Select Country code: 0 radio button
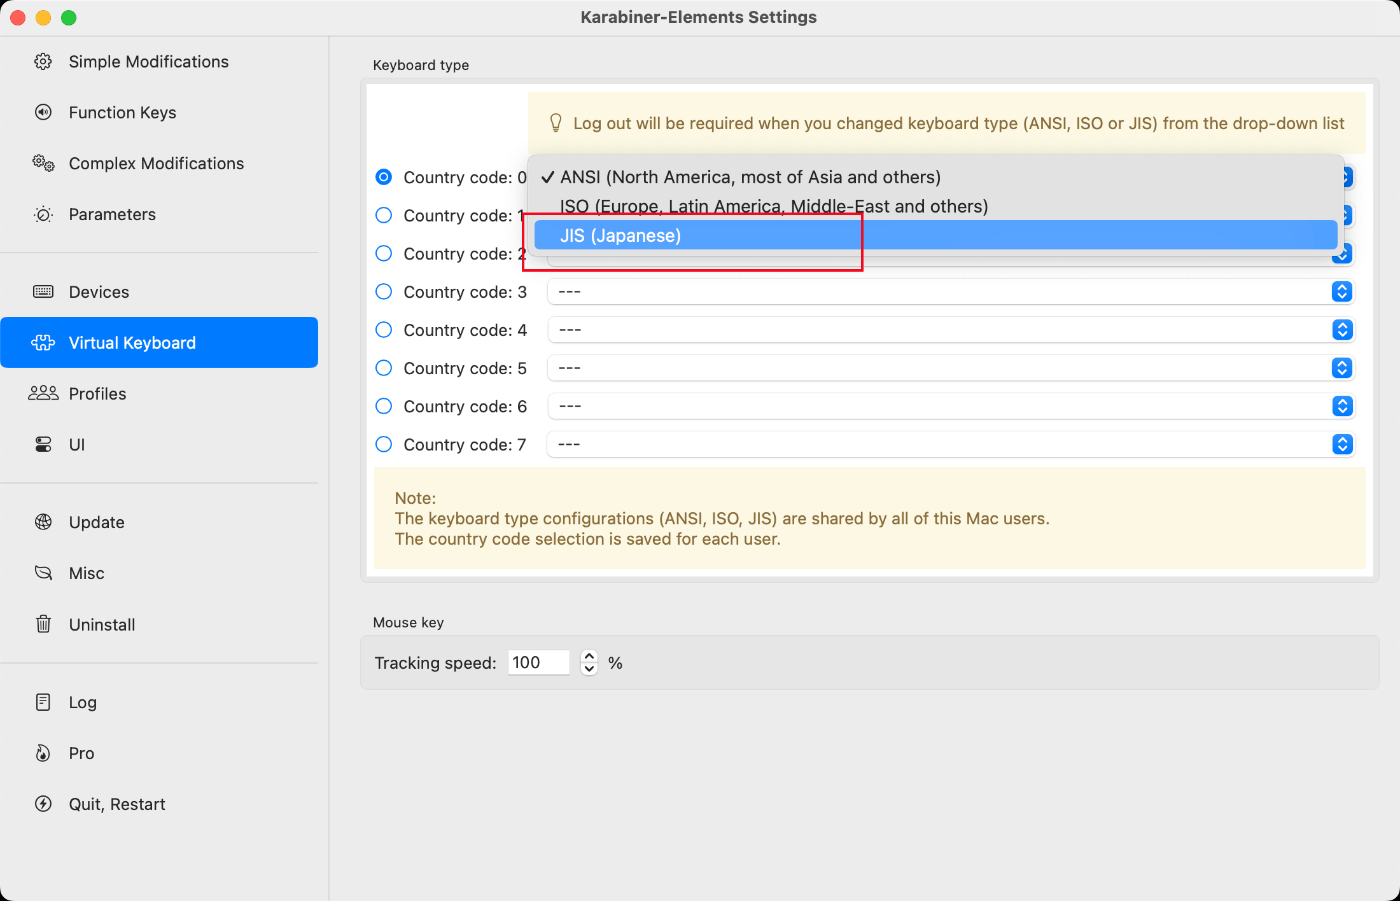1400x901 pixels. pos(383,177)
